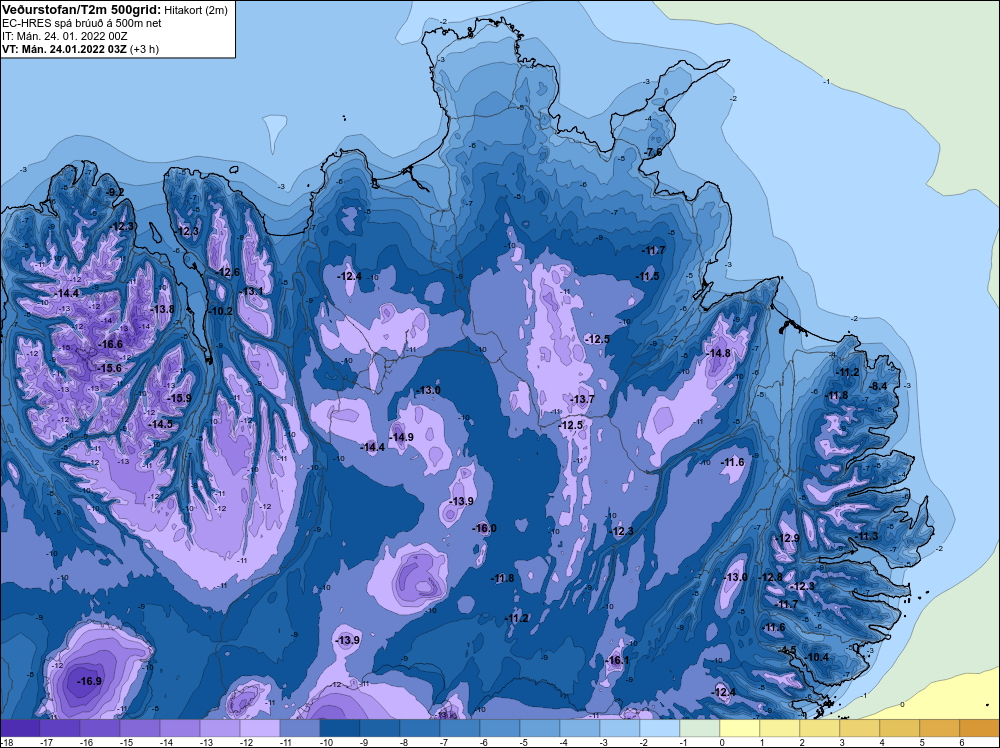The width and height of the screenshot is (1000, 748).
Task: Click the legend tick label "-12"
Action: click(x=246, y=743)
